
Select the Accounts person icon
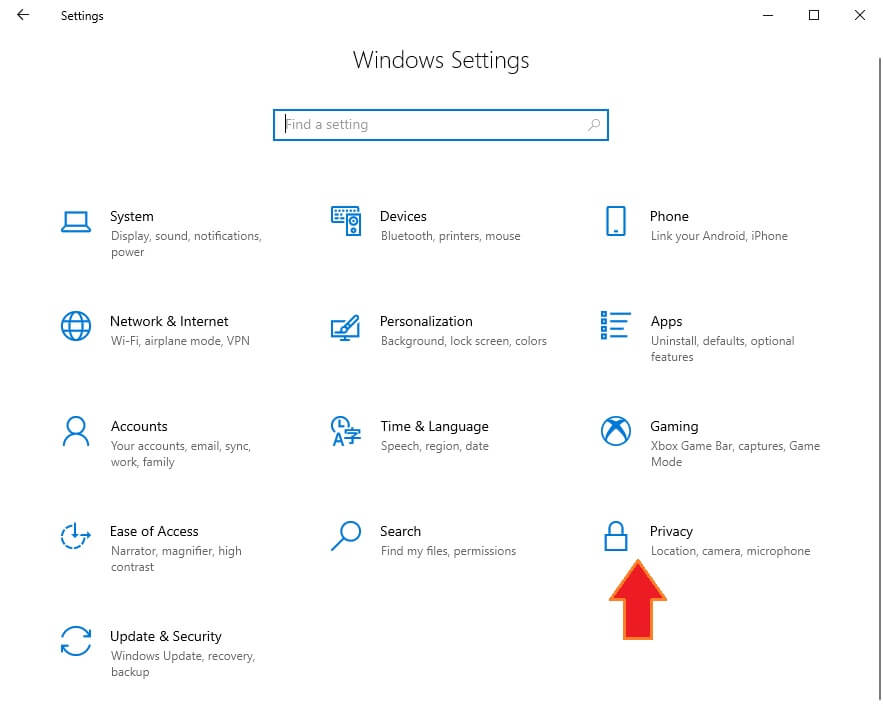coord(75,431)
